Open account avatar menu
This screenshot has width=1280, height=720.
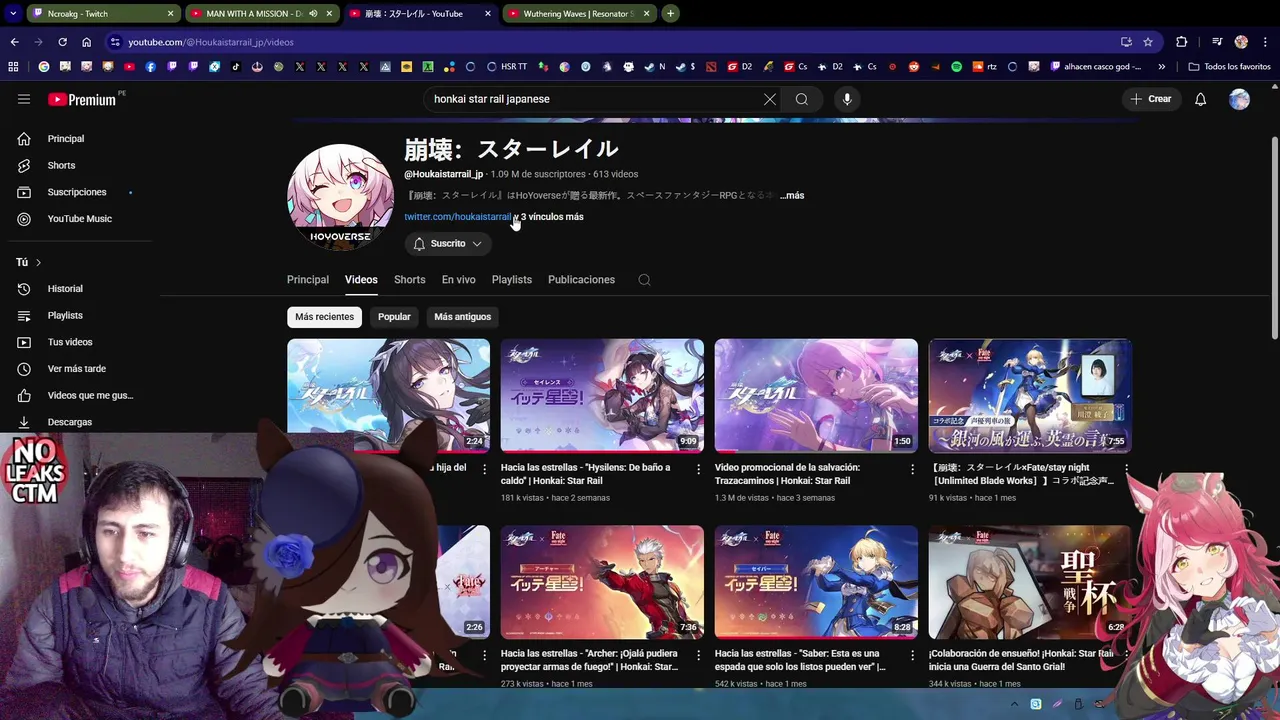(1240, 99)
